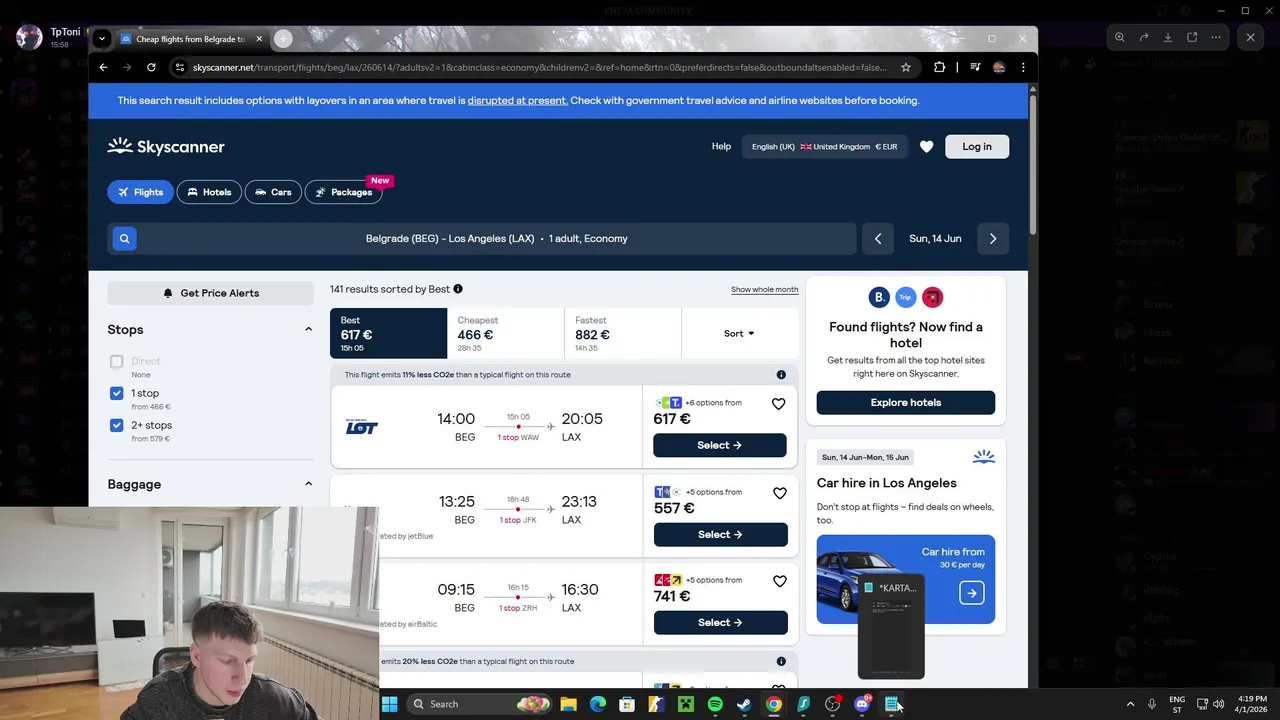The height and width of the screenshot is (720, 1280).
Task: Bookmark this page with the star icon
Action: (906, 67)
